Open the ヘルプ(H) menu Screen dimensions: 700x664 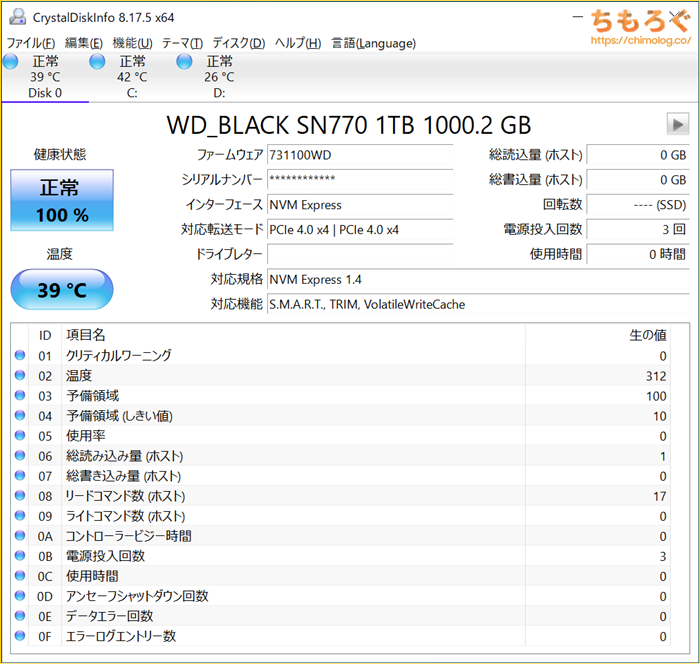pyautogui.click(x=298, y=43)
